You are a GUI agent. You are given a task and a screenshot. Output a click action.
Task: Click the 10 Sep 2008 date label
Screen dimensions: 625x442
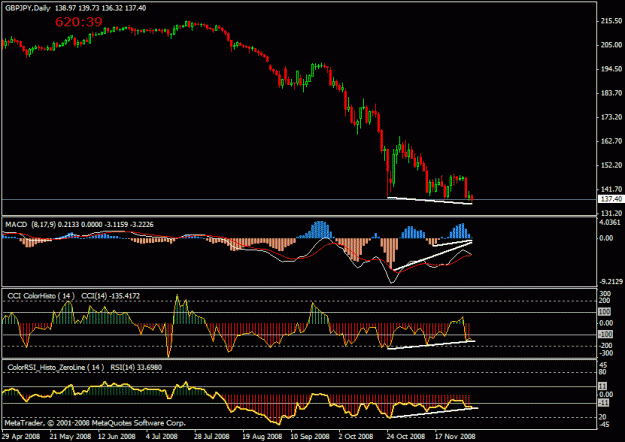[x=310, y=436]
